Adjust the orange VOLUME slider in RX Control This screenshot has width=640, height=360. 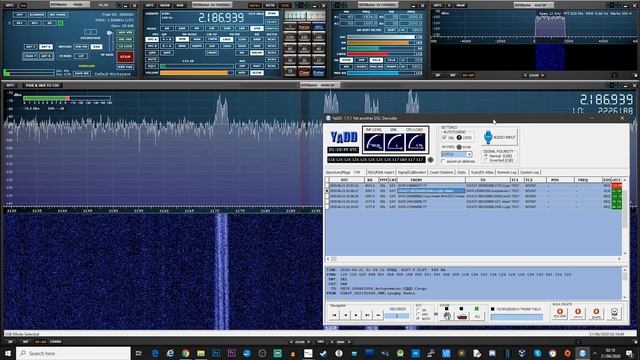pyautogui.click(x=196, y=73)
